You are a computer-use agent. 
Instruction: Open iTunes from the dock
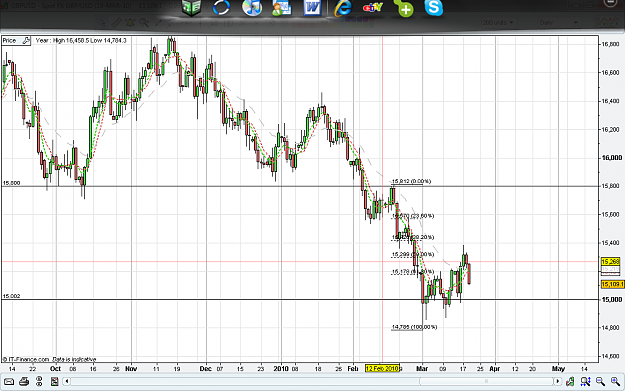[x=252, y=8]
